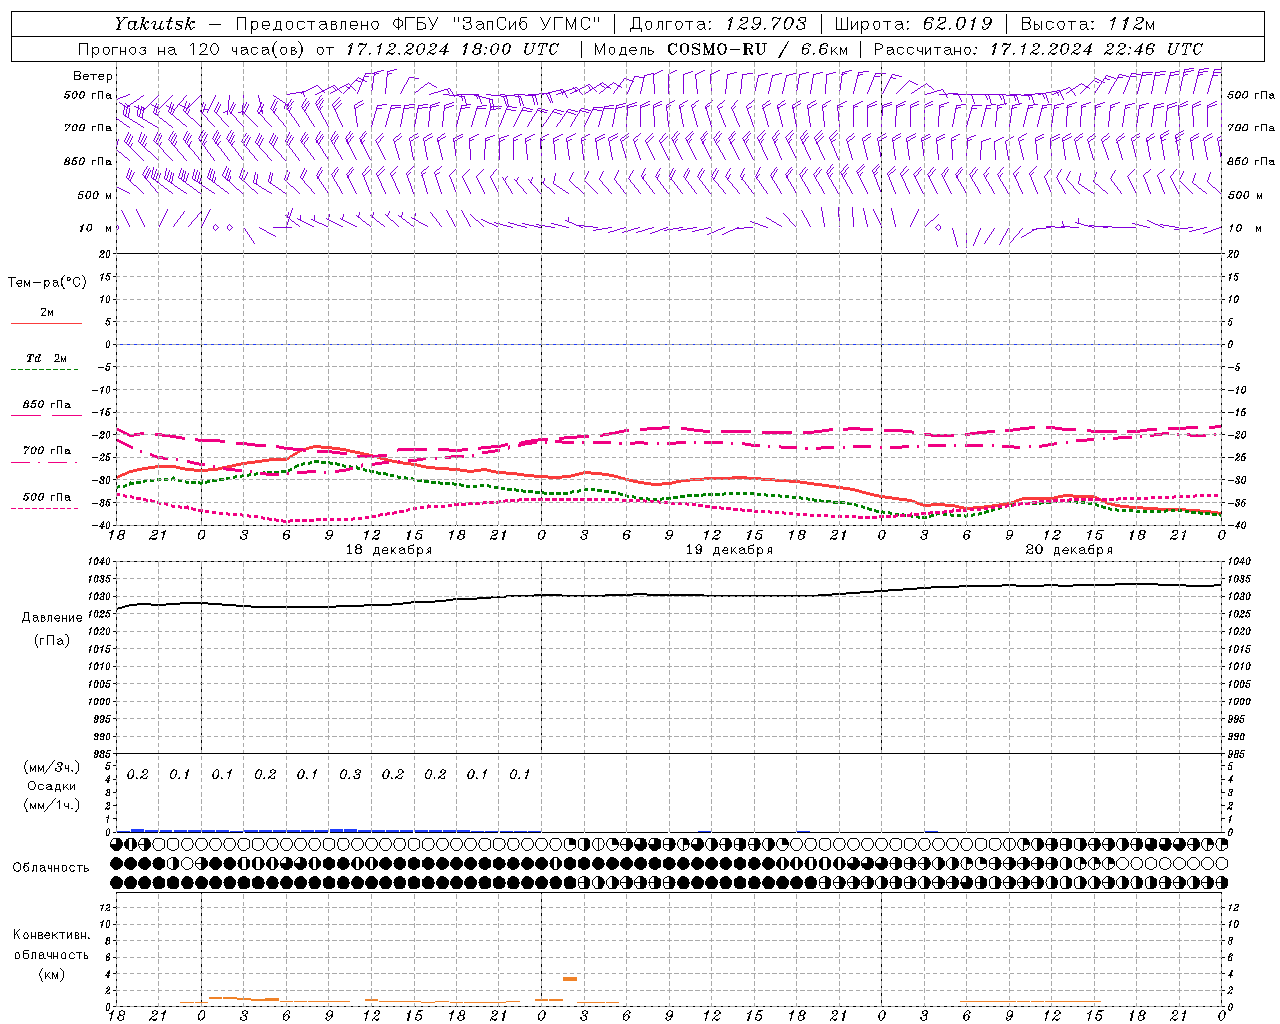Click the 19 декабря date label
The image size is (1280, 1024).
coord(729,550)
